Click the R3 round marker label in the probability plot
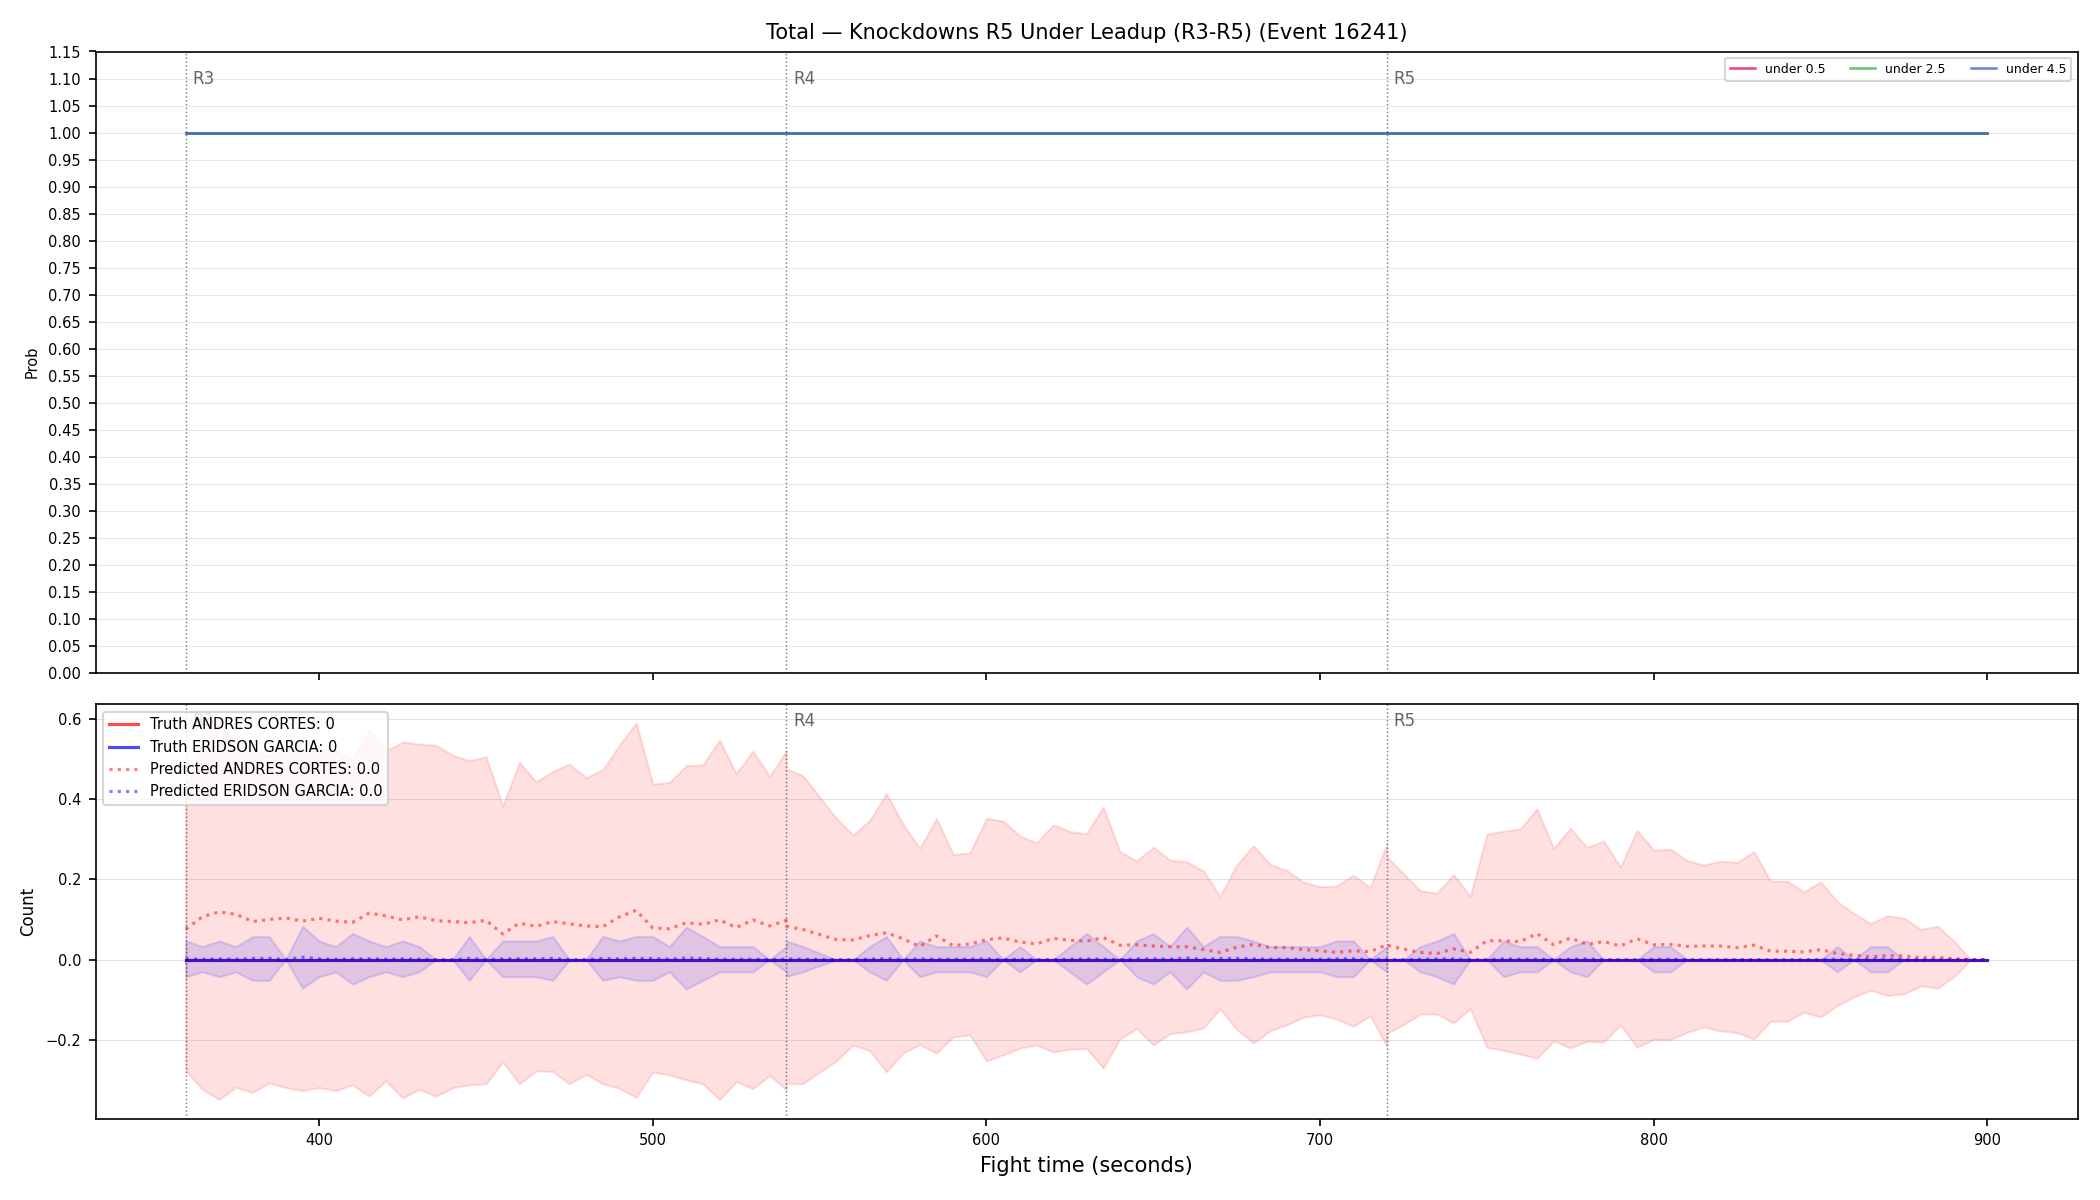The width and height of the screenshot is (2100, 1200). point(203,78)
